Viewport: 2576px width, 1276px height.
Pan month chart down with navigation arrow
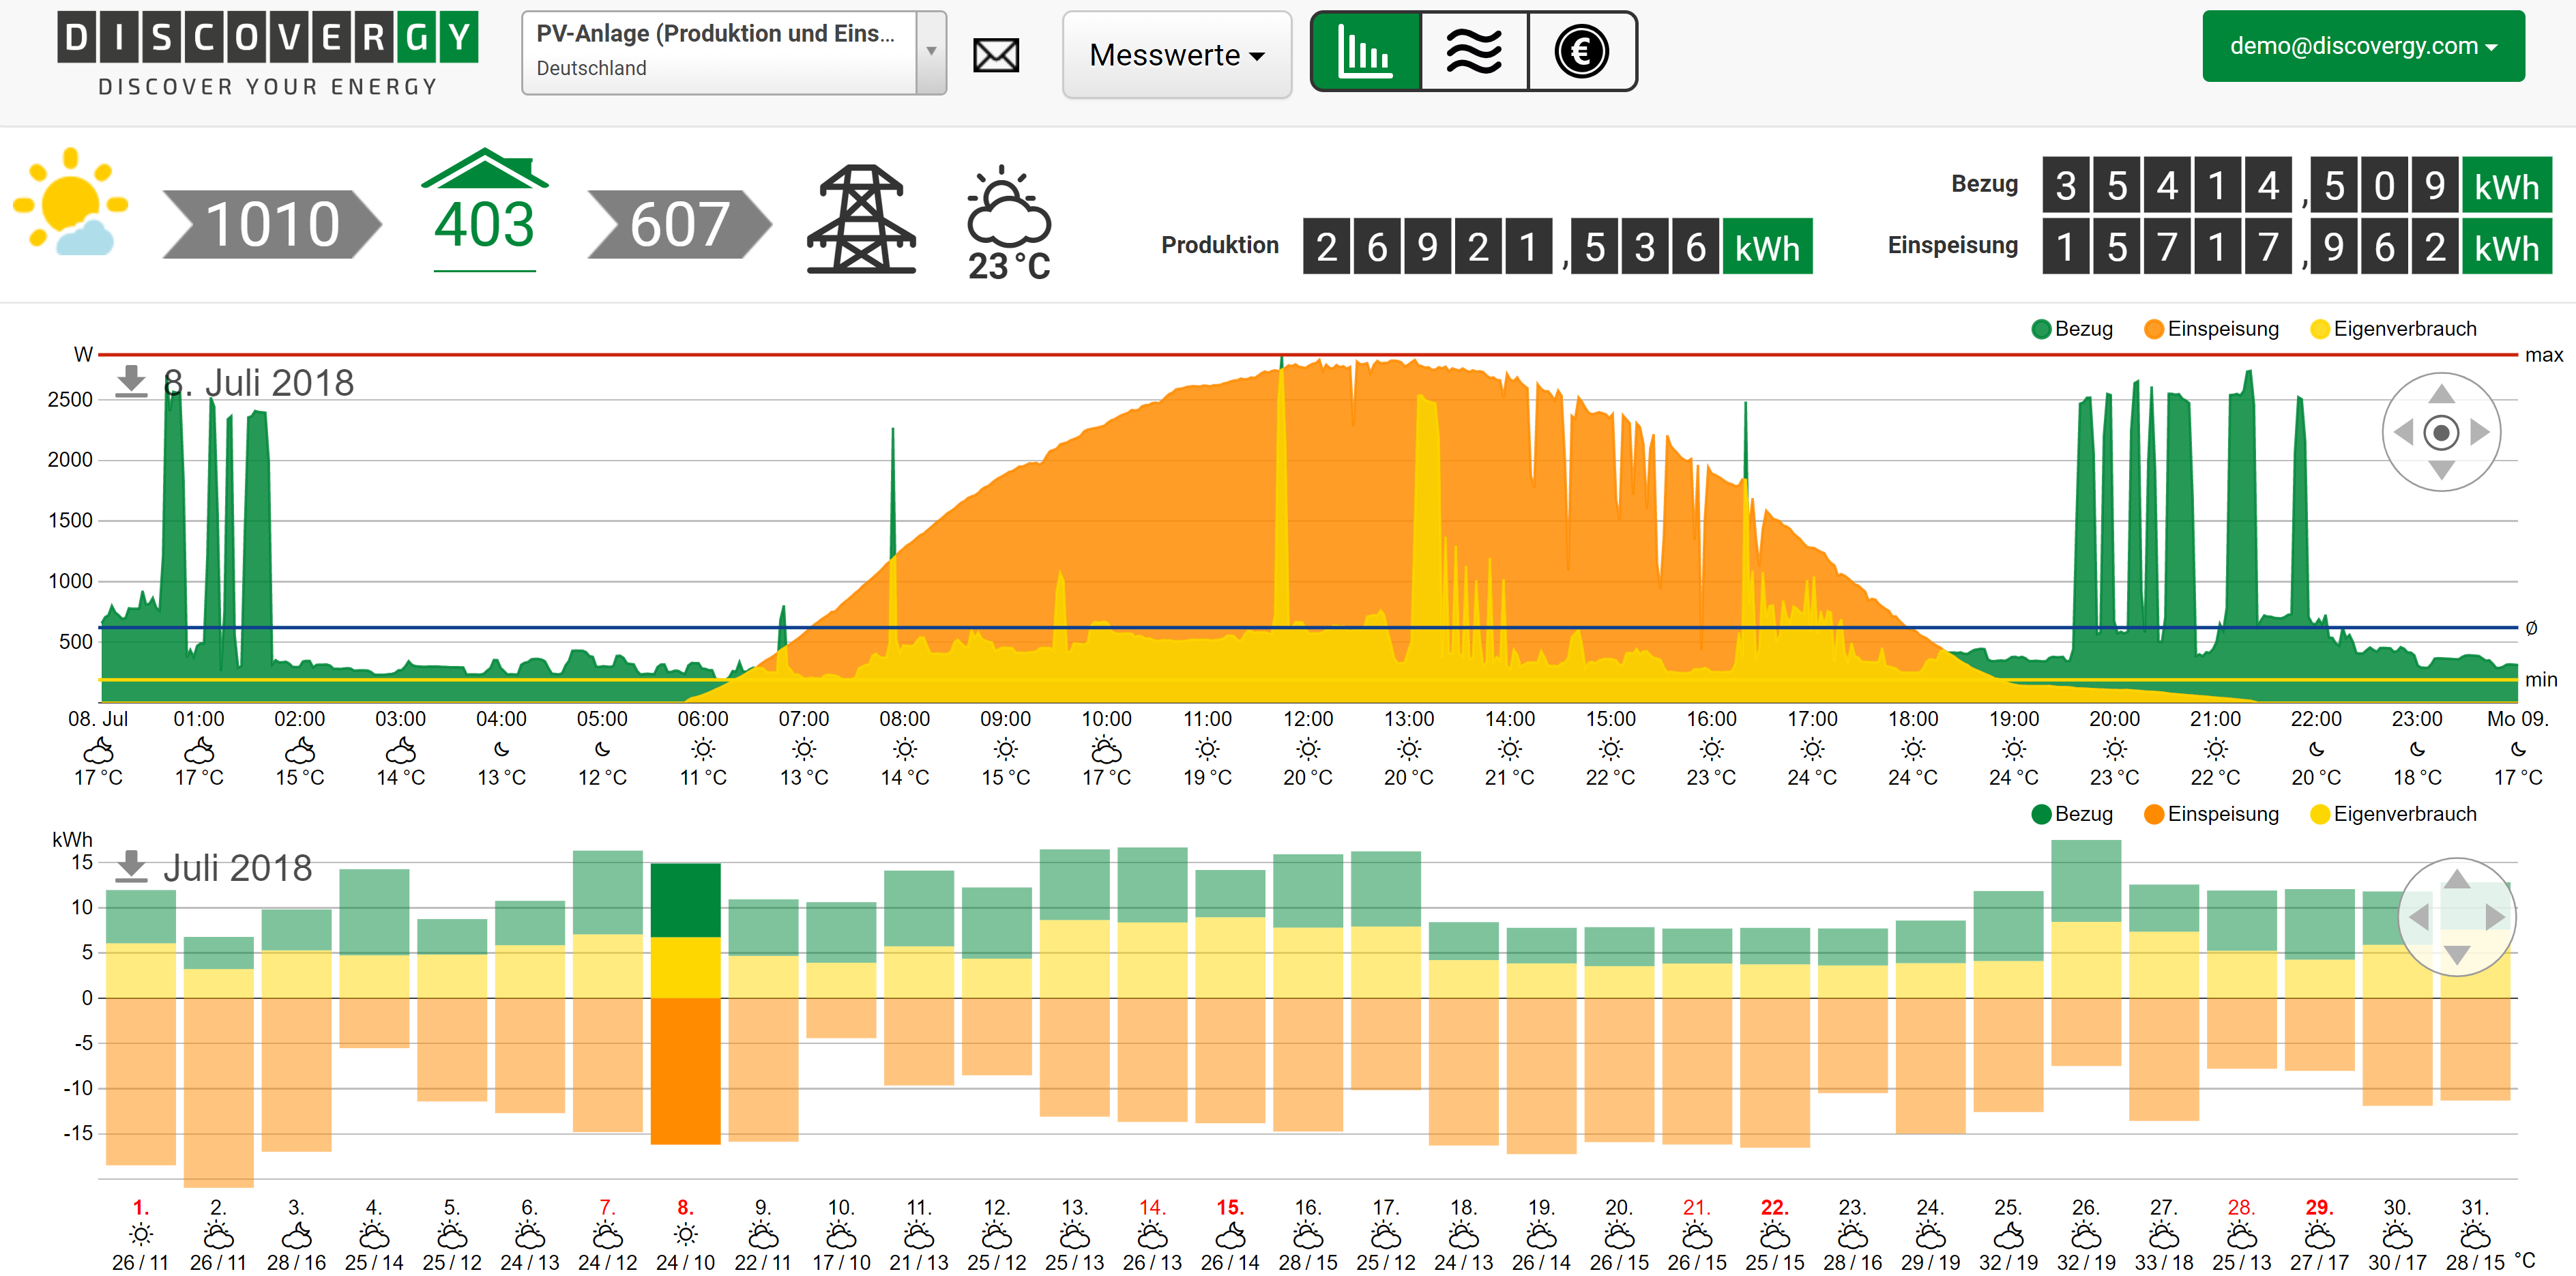click(2457, 955)
